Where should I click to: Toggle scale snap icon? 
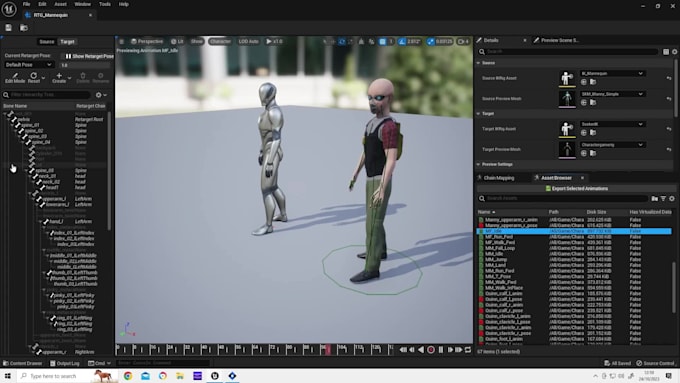pos(430,42)
